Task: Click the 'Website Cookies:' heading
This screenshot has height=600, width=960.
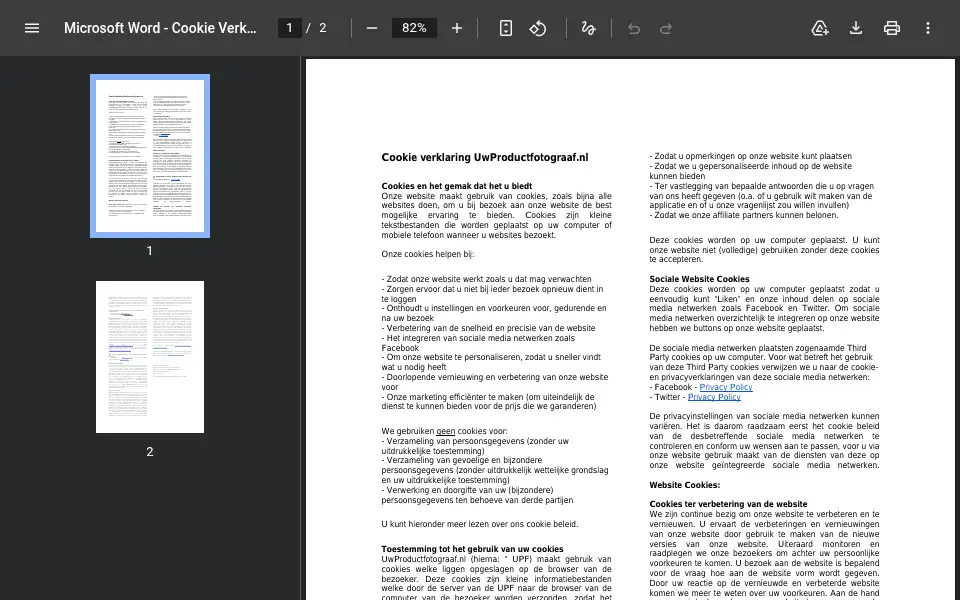Action: [x=684, y=485]
